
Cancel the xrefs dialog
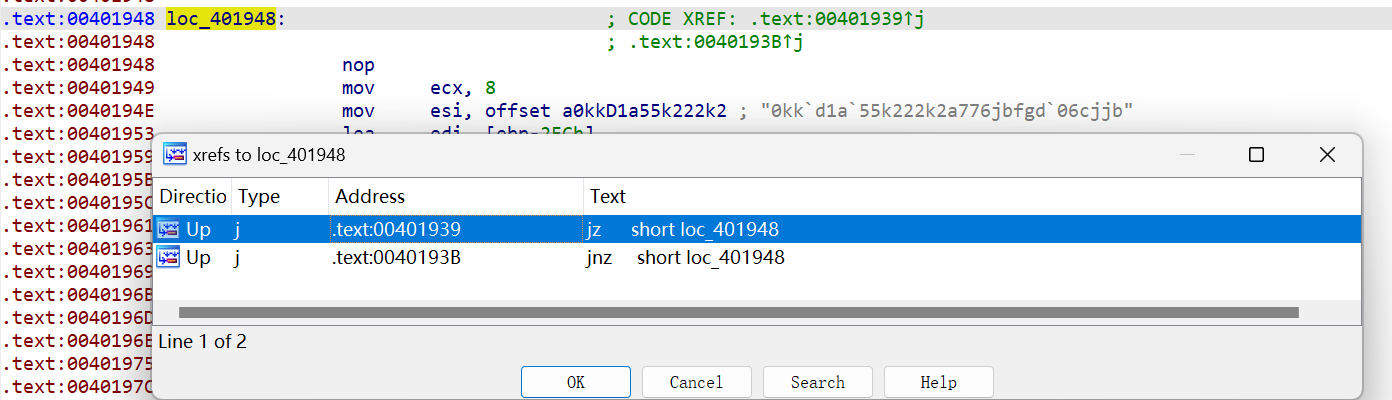point(696,382)
